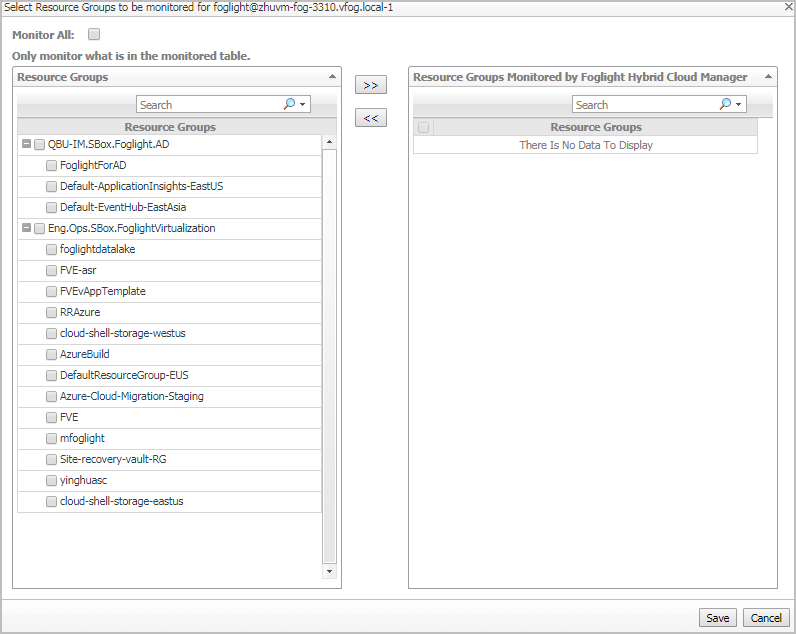Click the resource list scroll down arrow
This screenshot has height=634, width=796.
(x=329, y=572)
